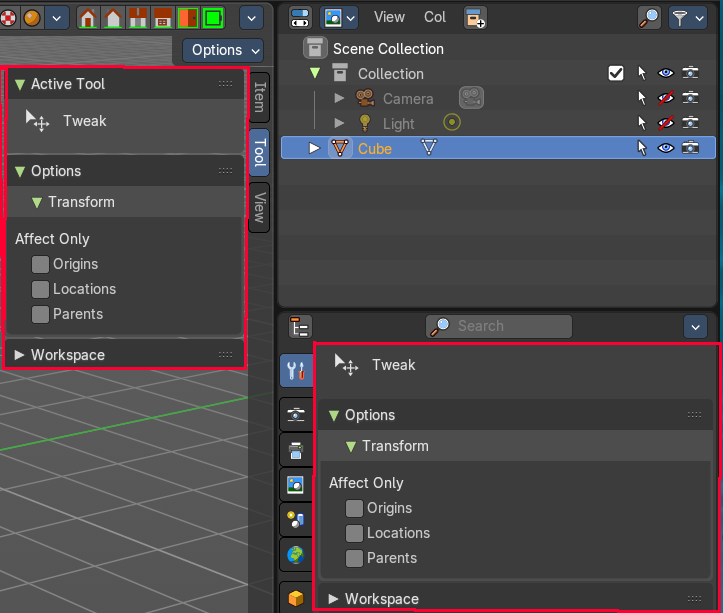Viewport: 723px width, 613px height.
Task: Open dropdown beside the orange sphere icon
Action: [57, 18]
